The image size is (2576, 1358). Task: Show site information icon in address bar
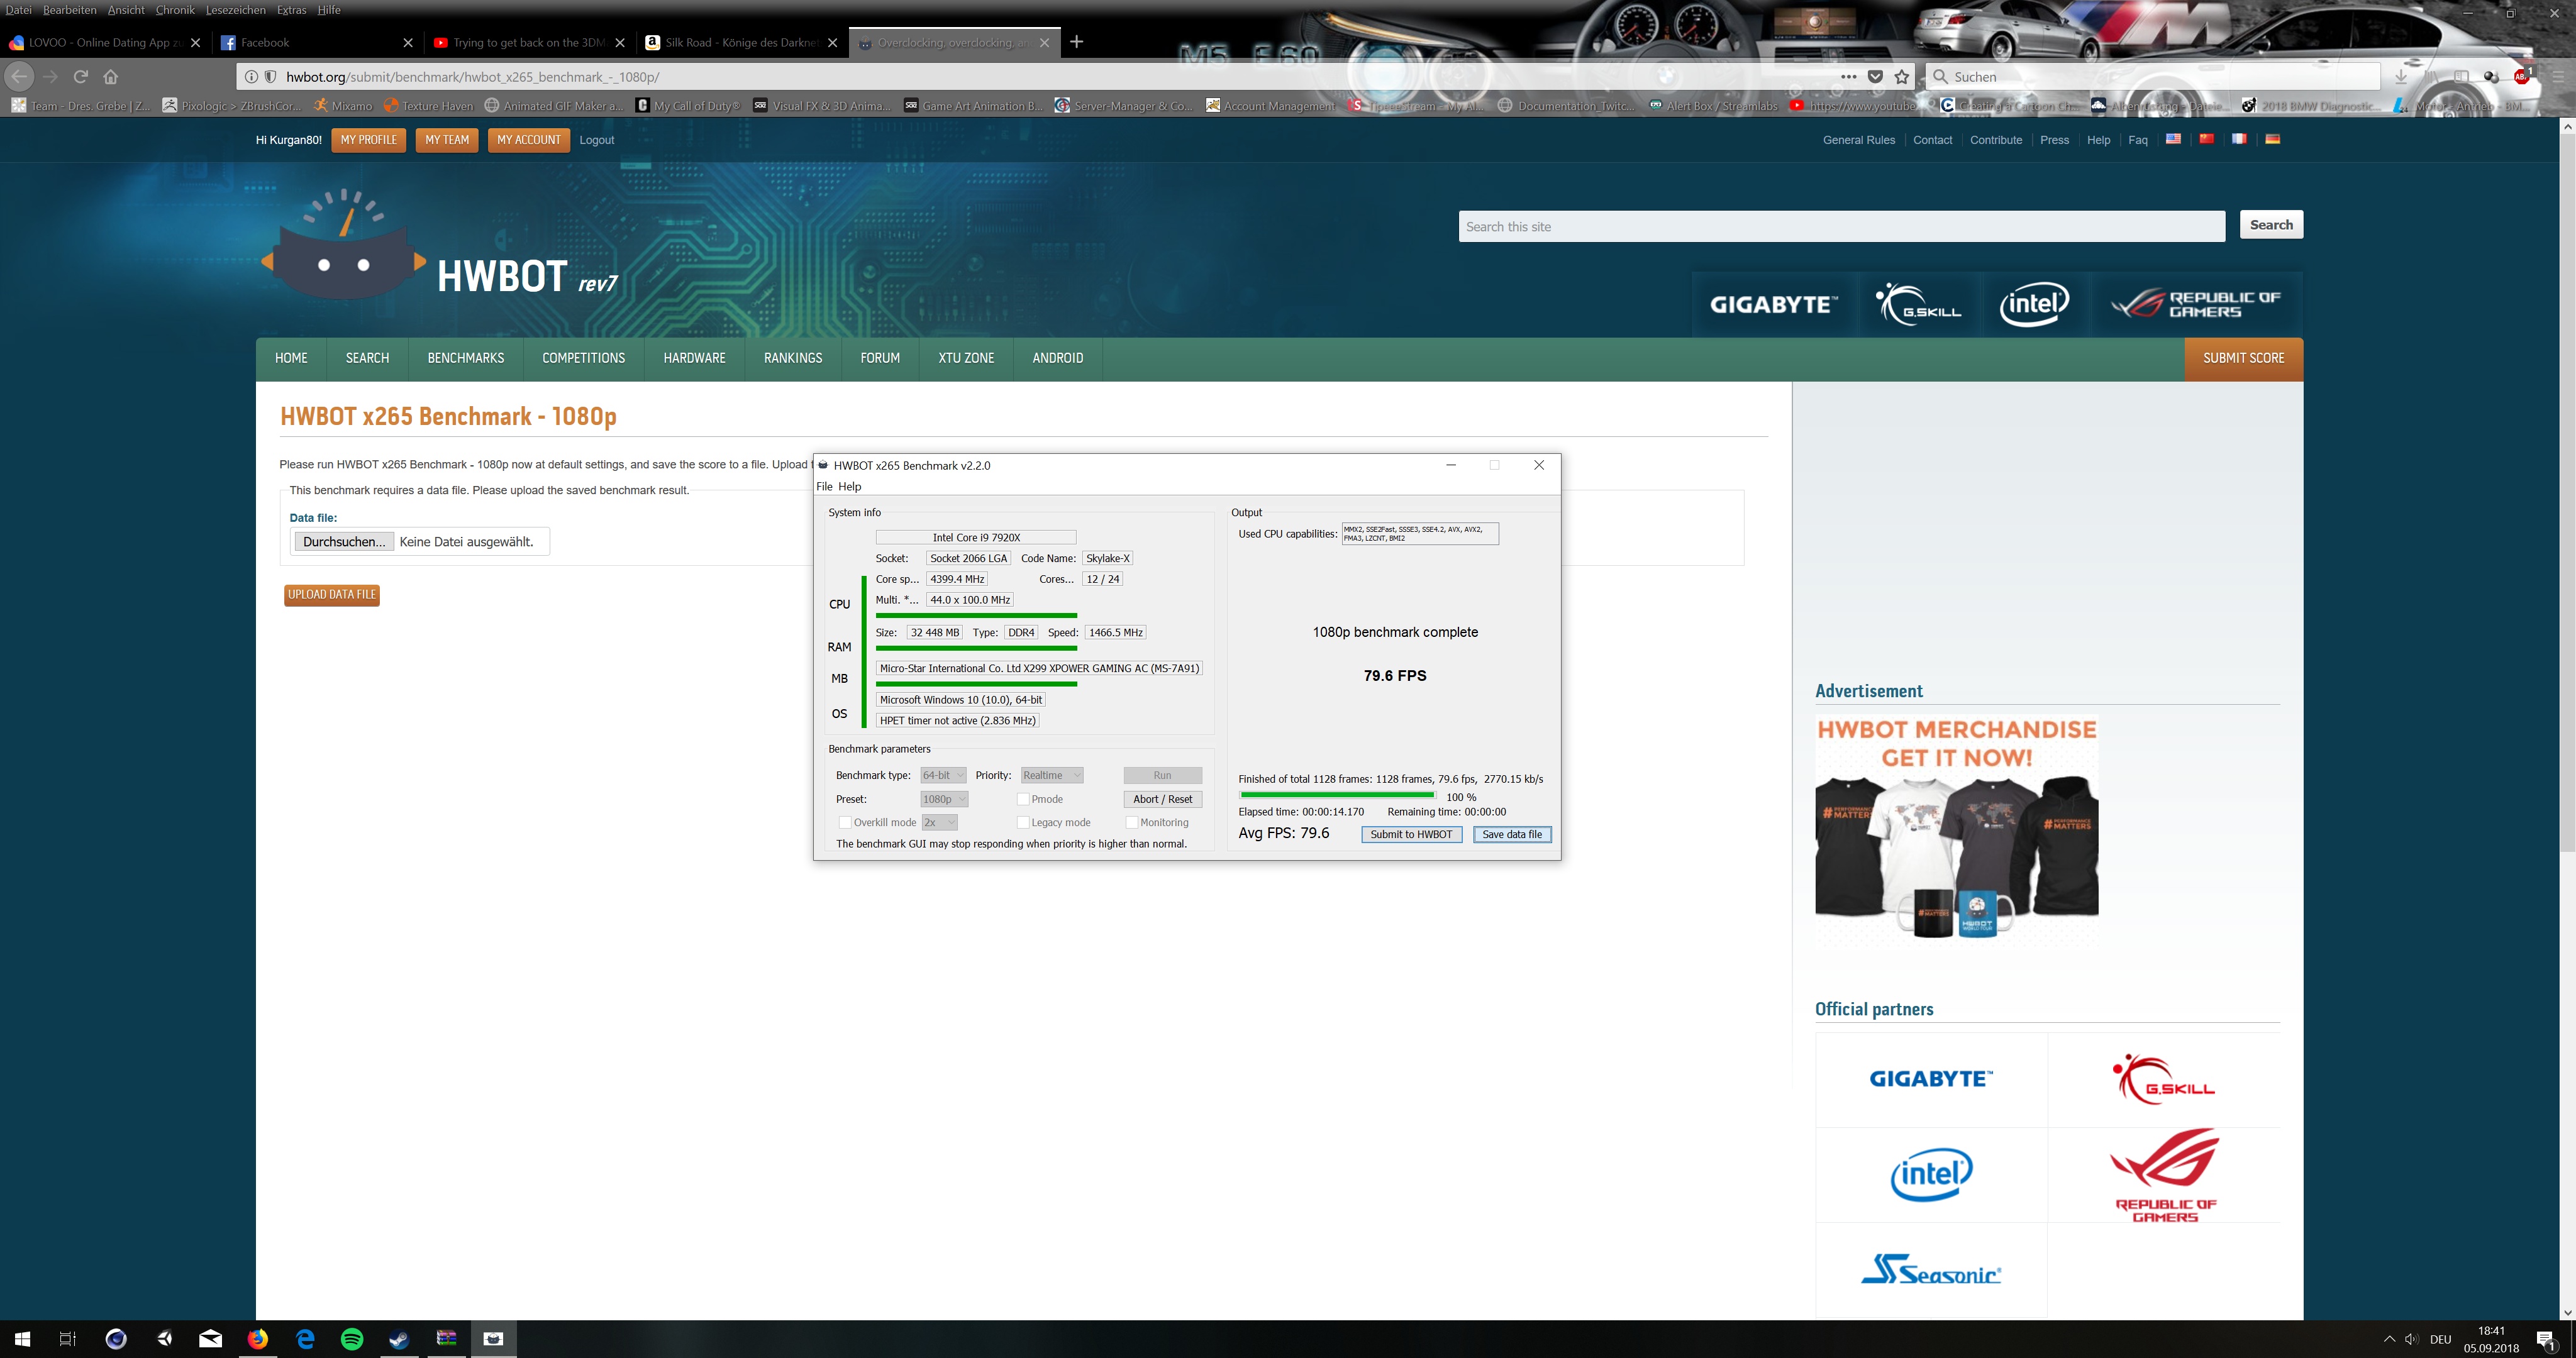tap(251, 76)
